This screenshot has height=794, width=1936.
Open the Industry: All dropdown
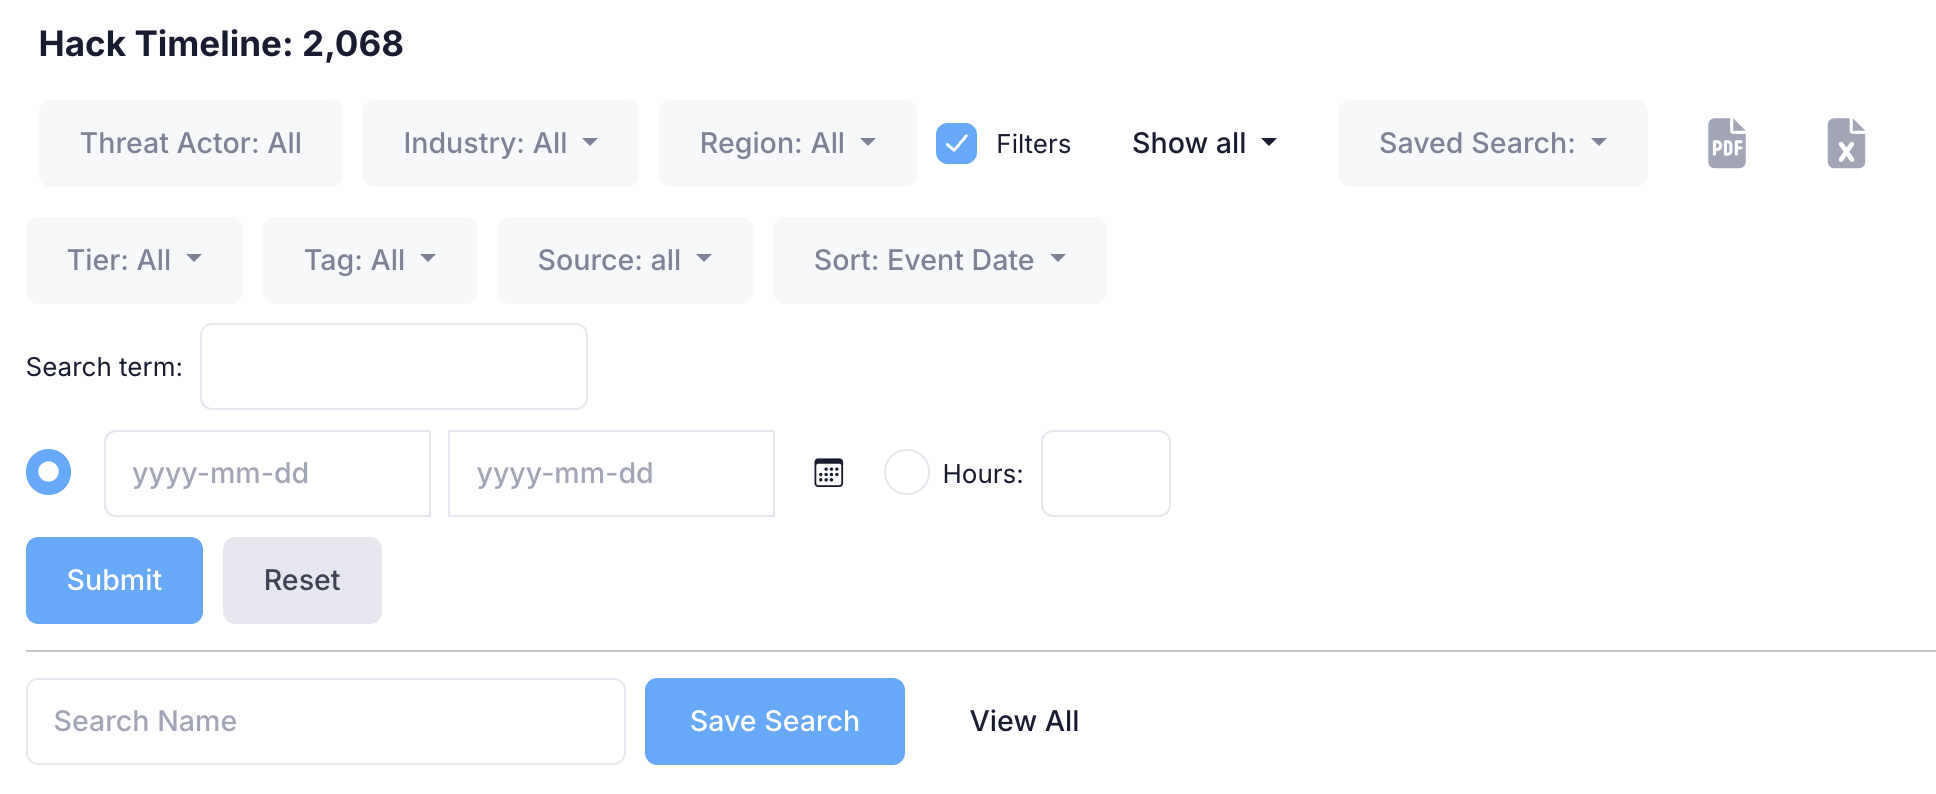coord(500,143)
